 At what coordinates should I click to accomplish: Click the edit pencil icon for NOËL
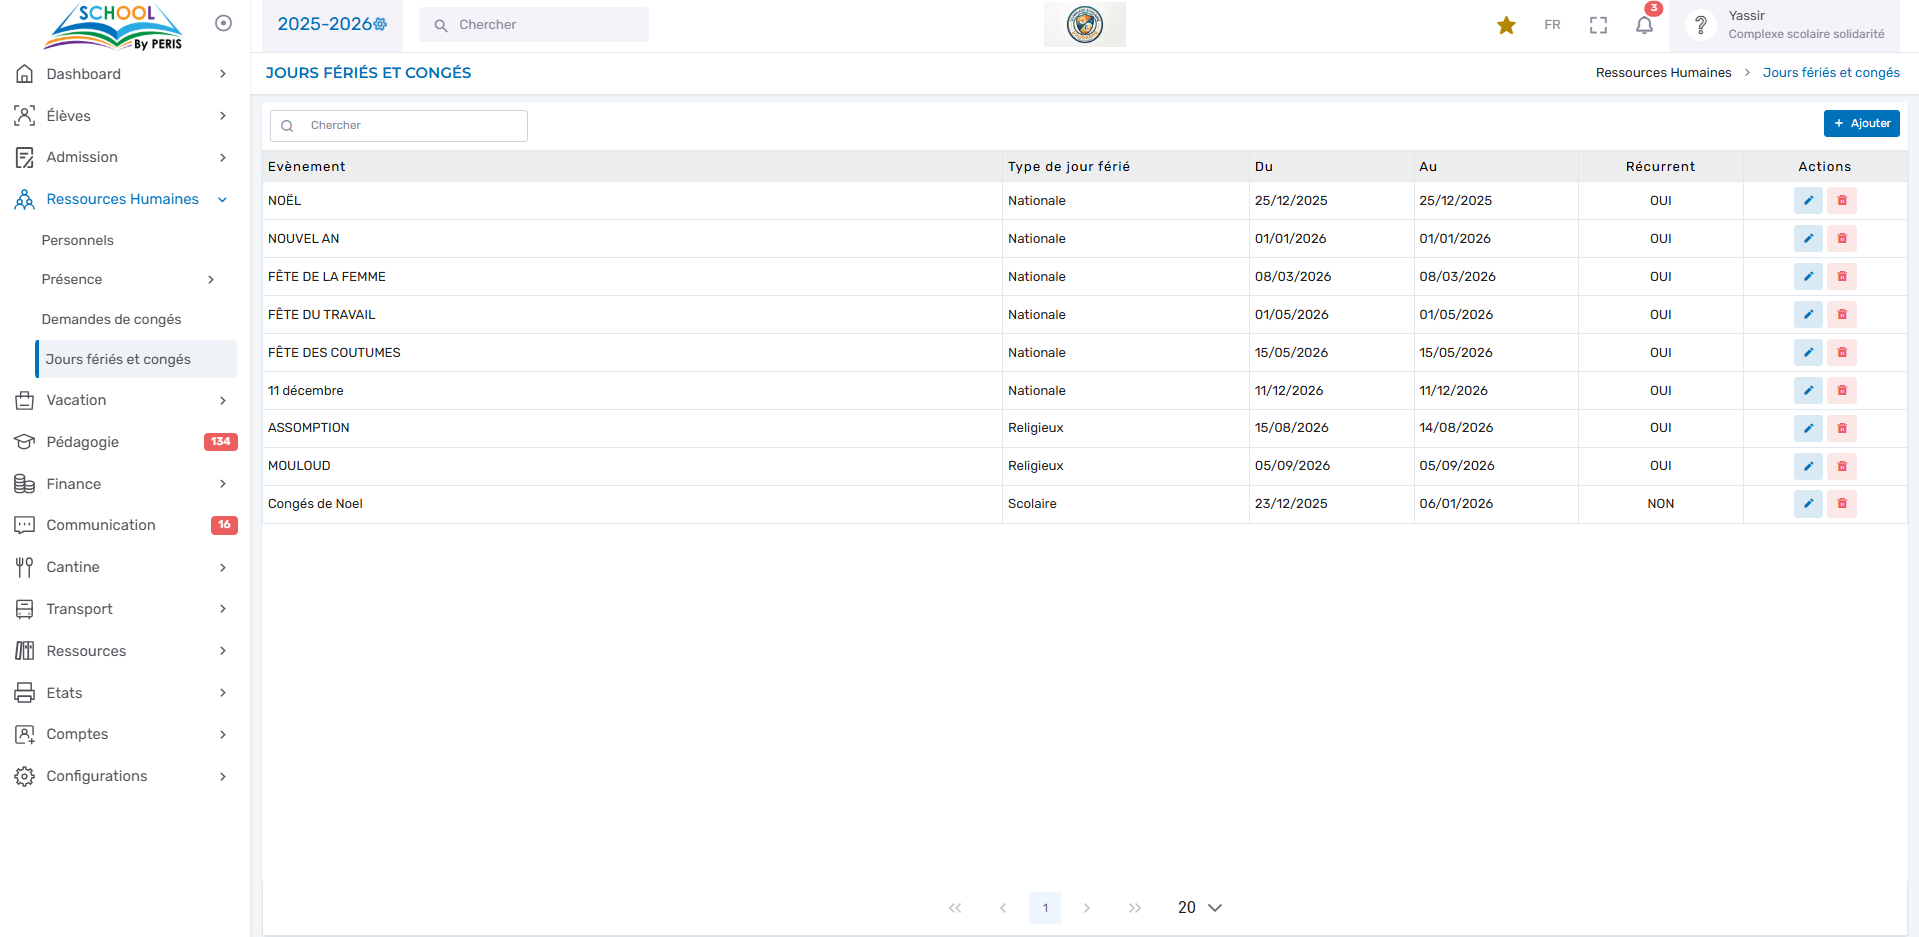1807,201
